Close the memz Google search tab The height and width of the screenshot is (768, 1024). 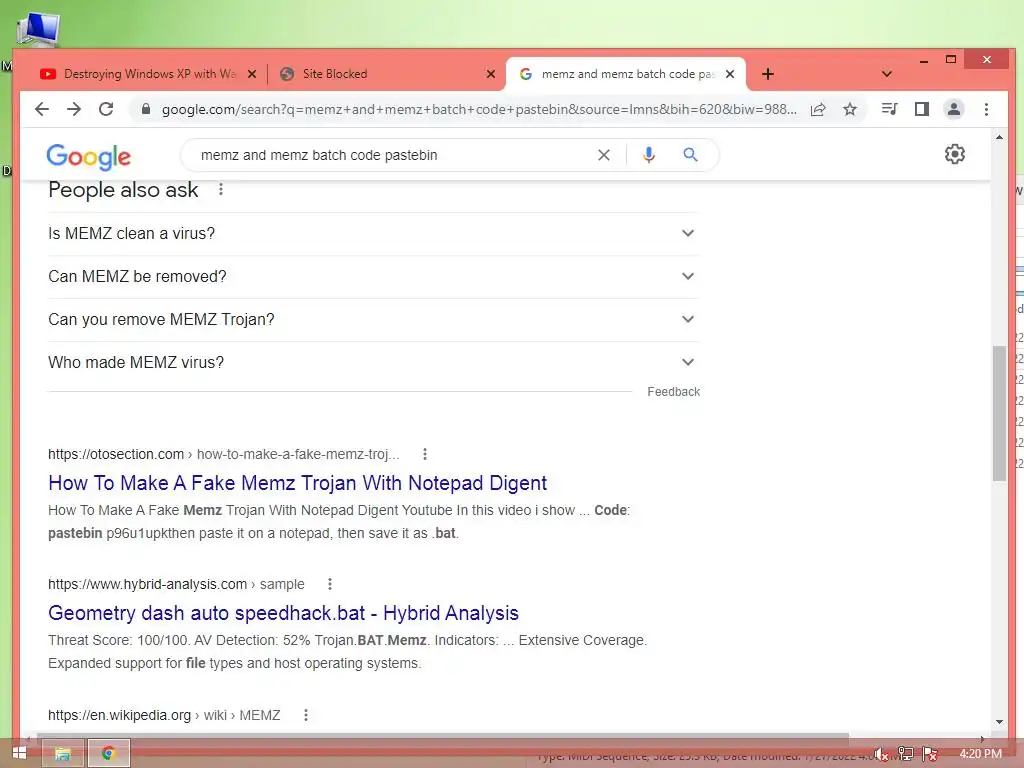(x=730, y=74)
